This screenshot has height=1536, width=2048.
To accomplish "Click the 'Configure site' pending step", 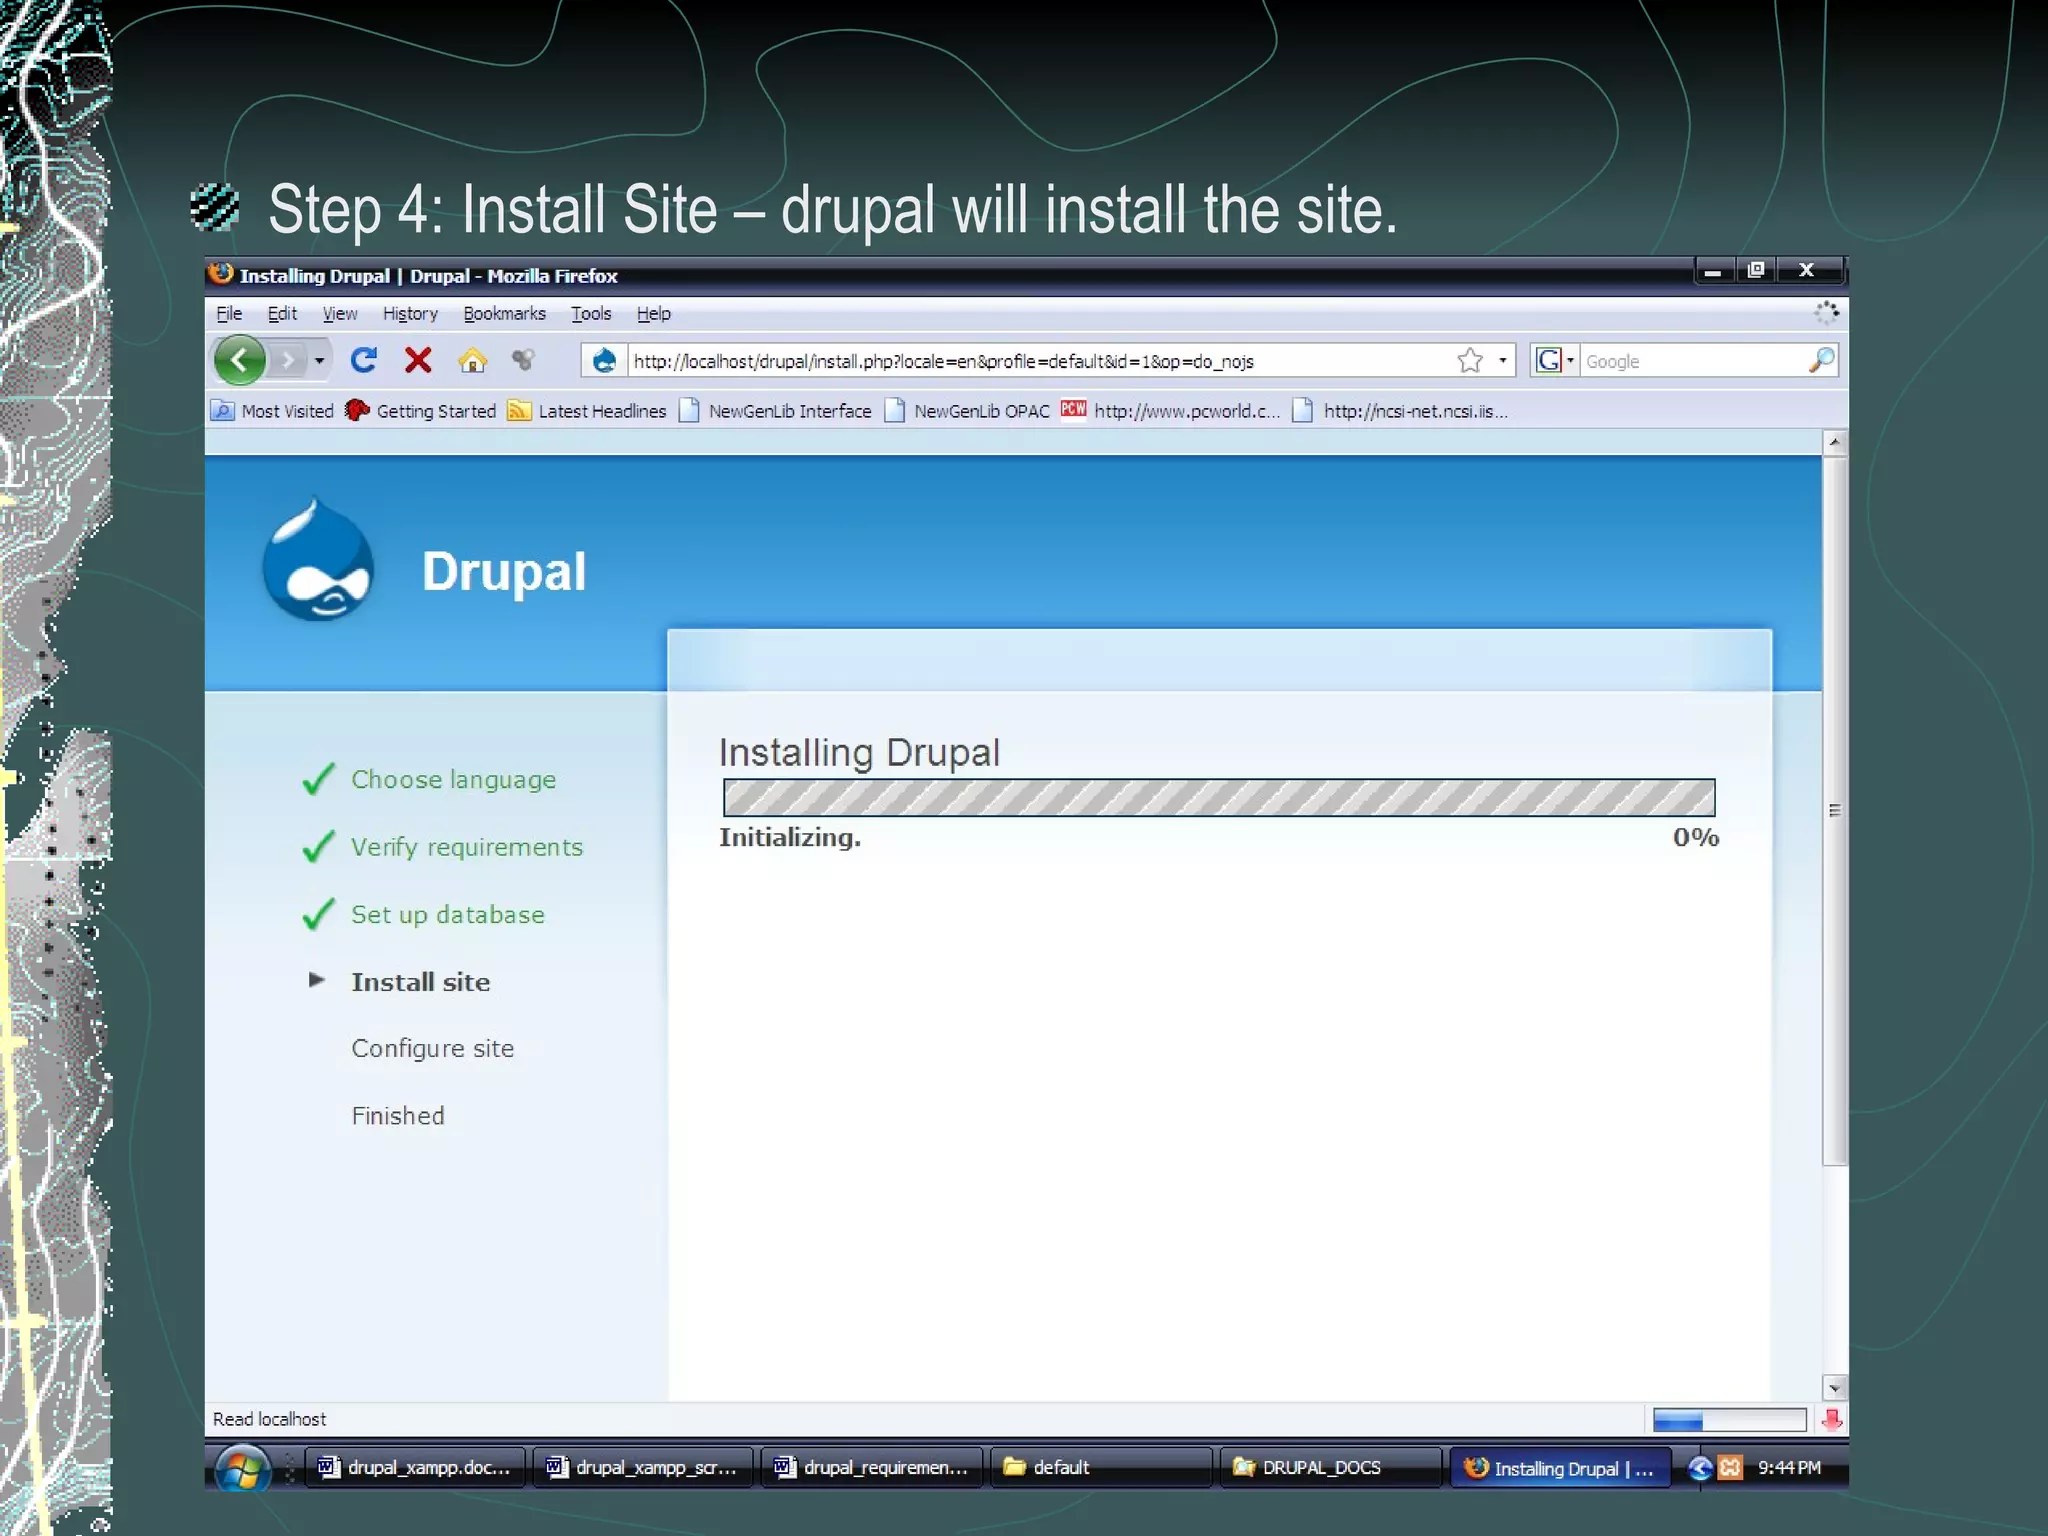I will point(432,1048).
